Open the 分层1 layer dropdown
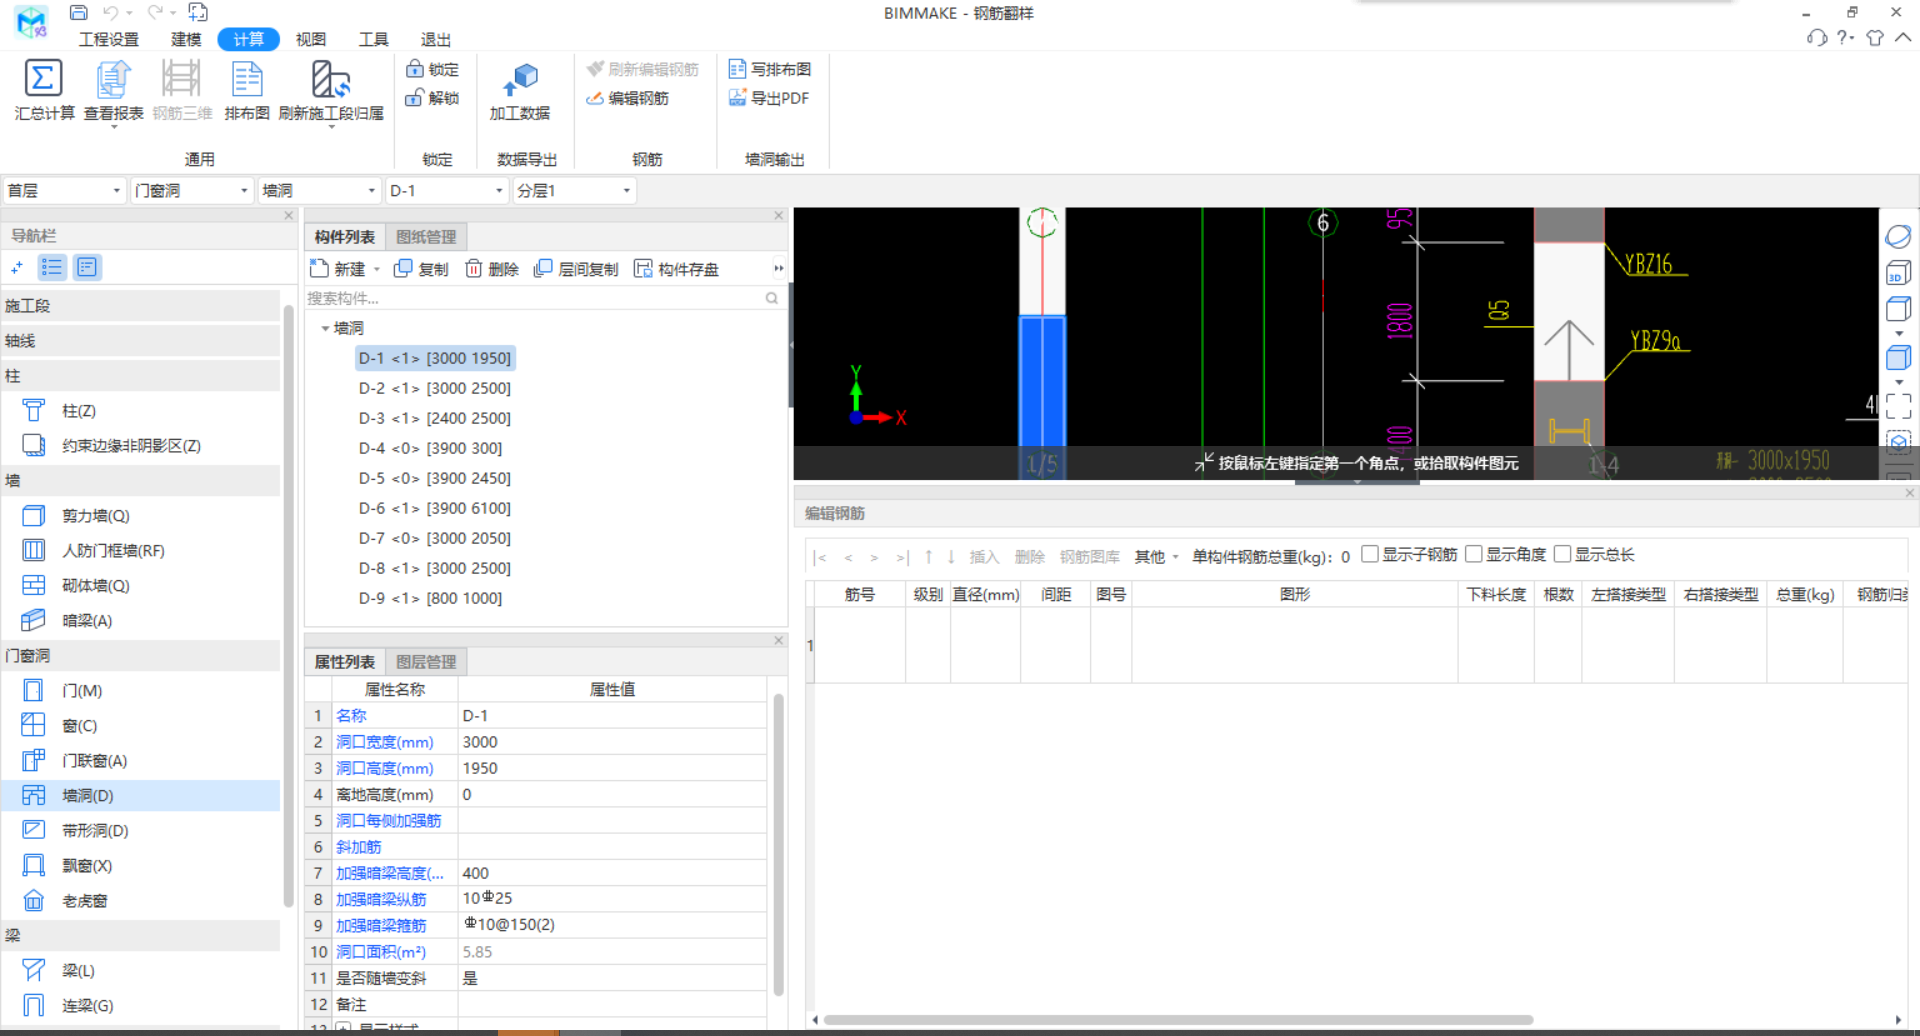 (574, 190)
